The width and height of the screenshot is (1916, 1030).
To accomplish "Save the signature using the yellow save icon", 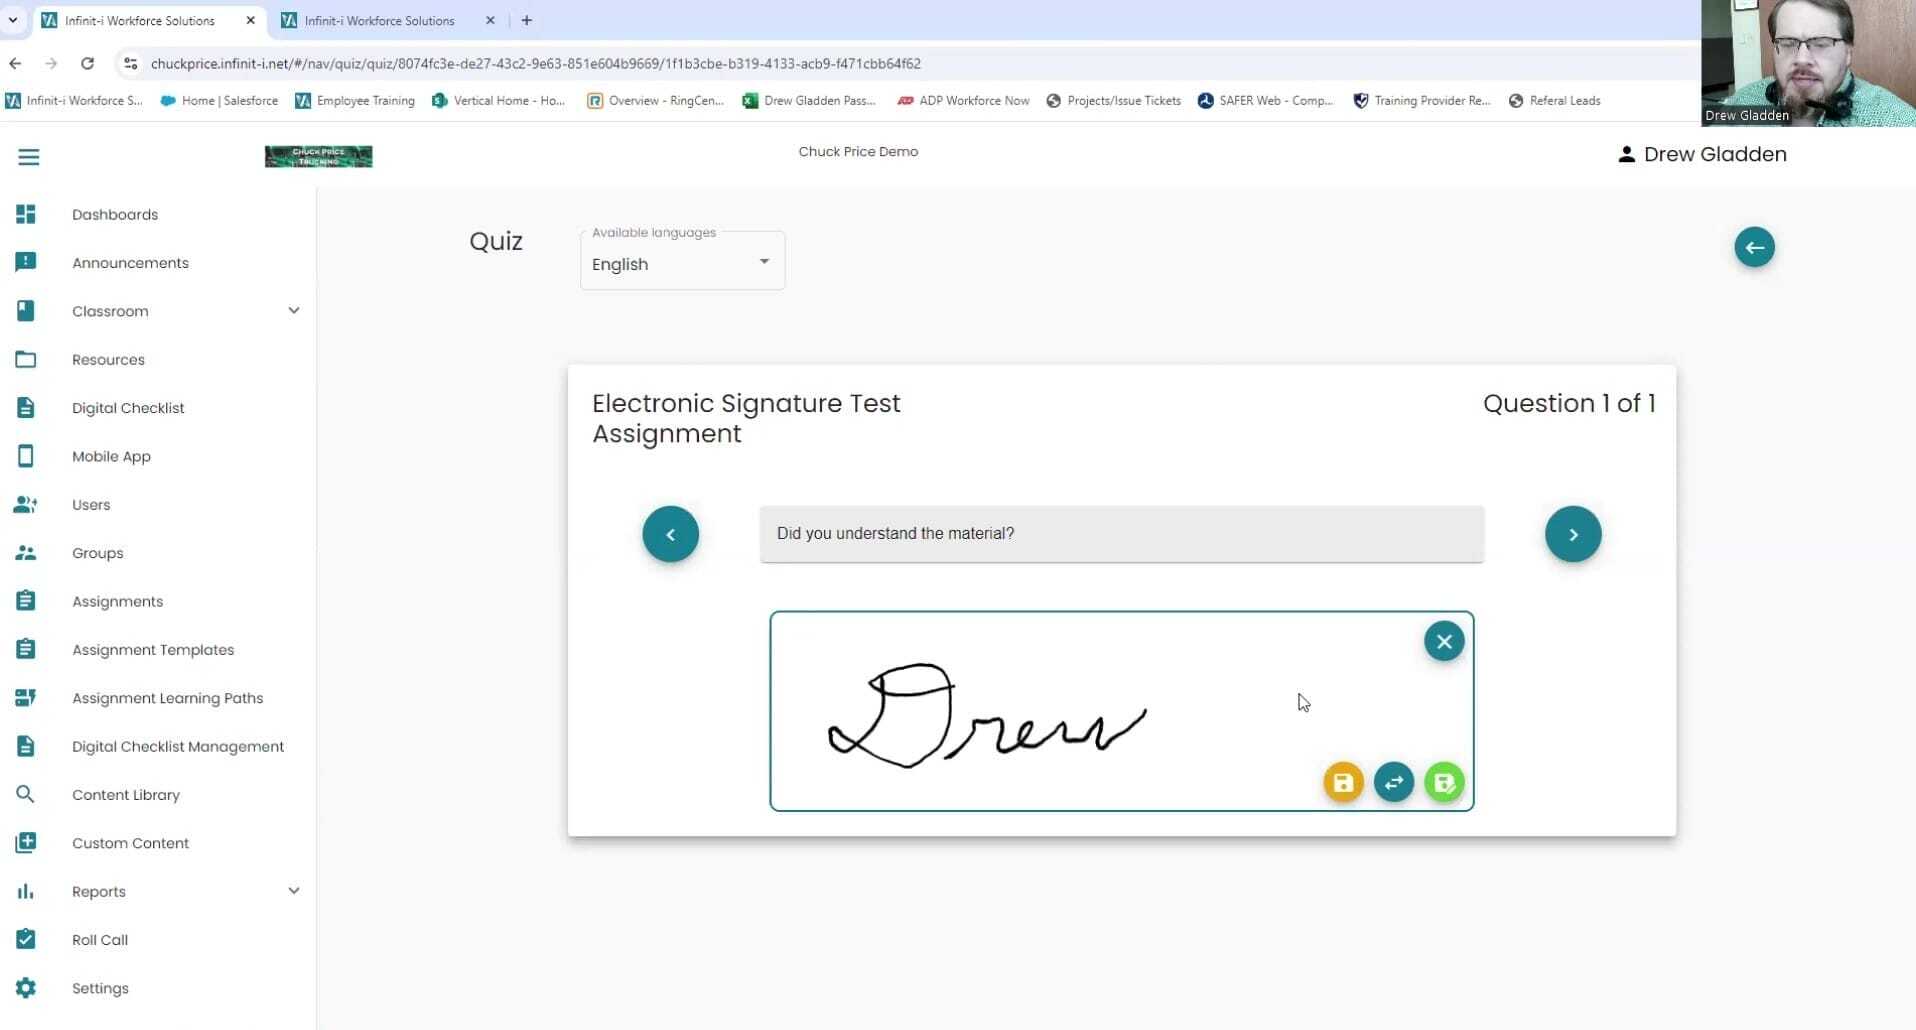I will click(x=1343, y=782).
